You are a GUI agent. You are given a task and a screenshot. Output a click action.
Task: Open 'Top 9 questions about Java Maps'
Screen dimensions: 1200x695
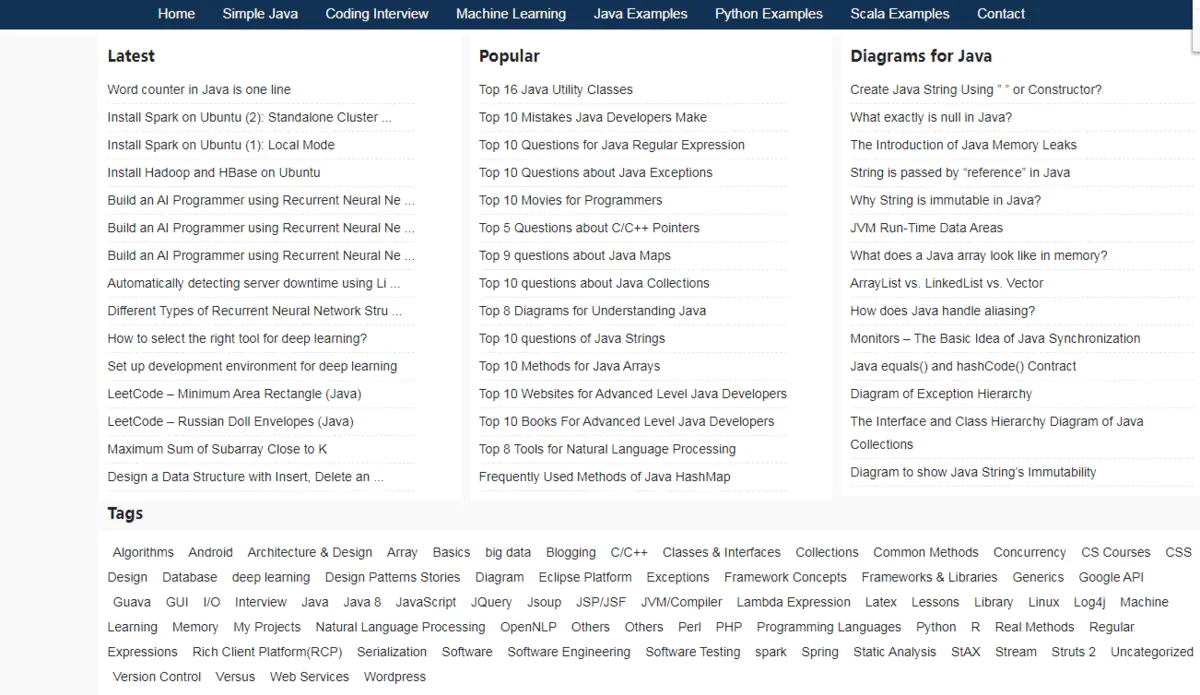point(575,256)
